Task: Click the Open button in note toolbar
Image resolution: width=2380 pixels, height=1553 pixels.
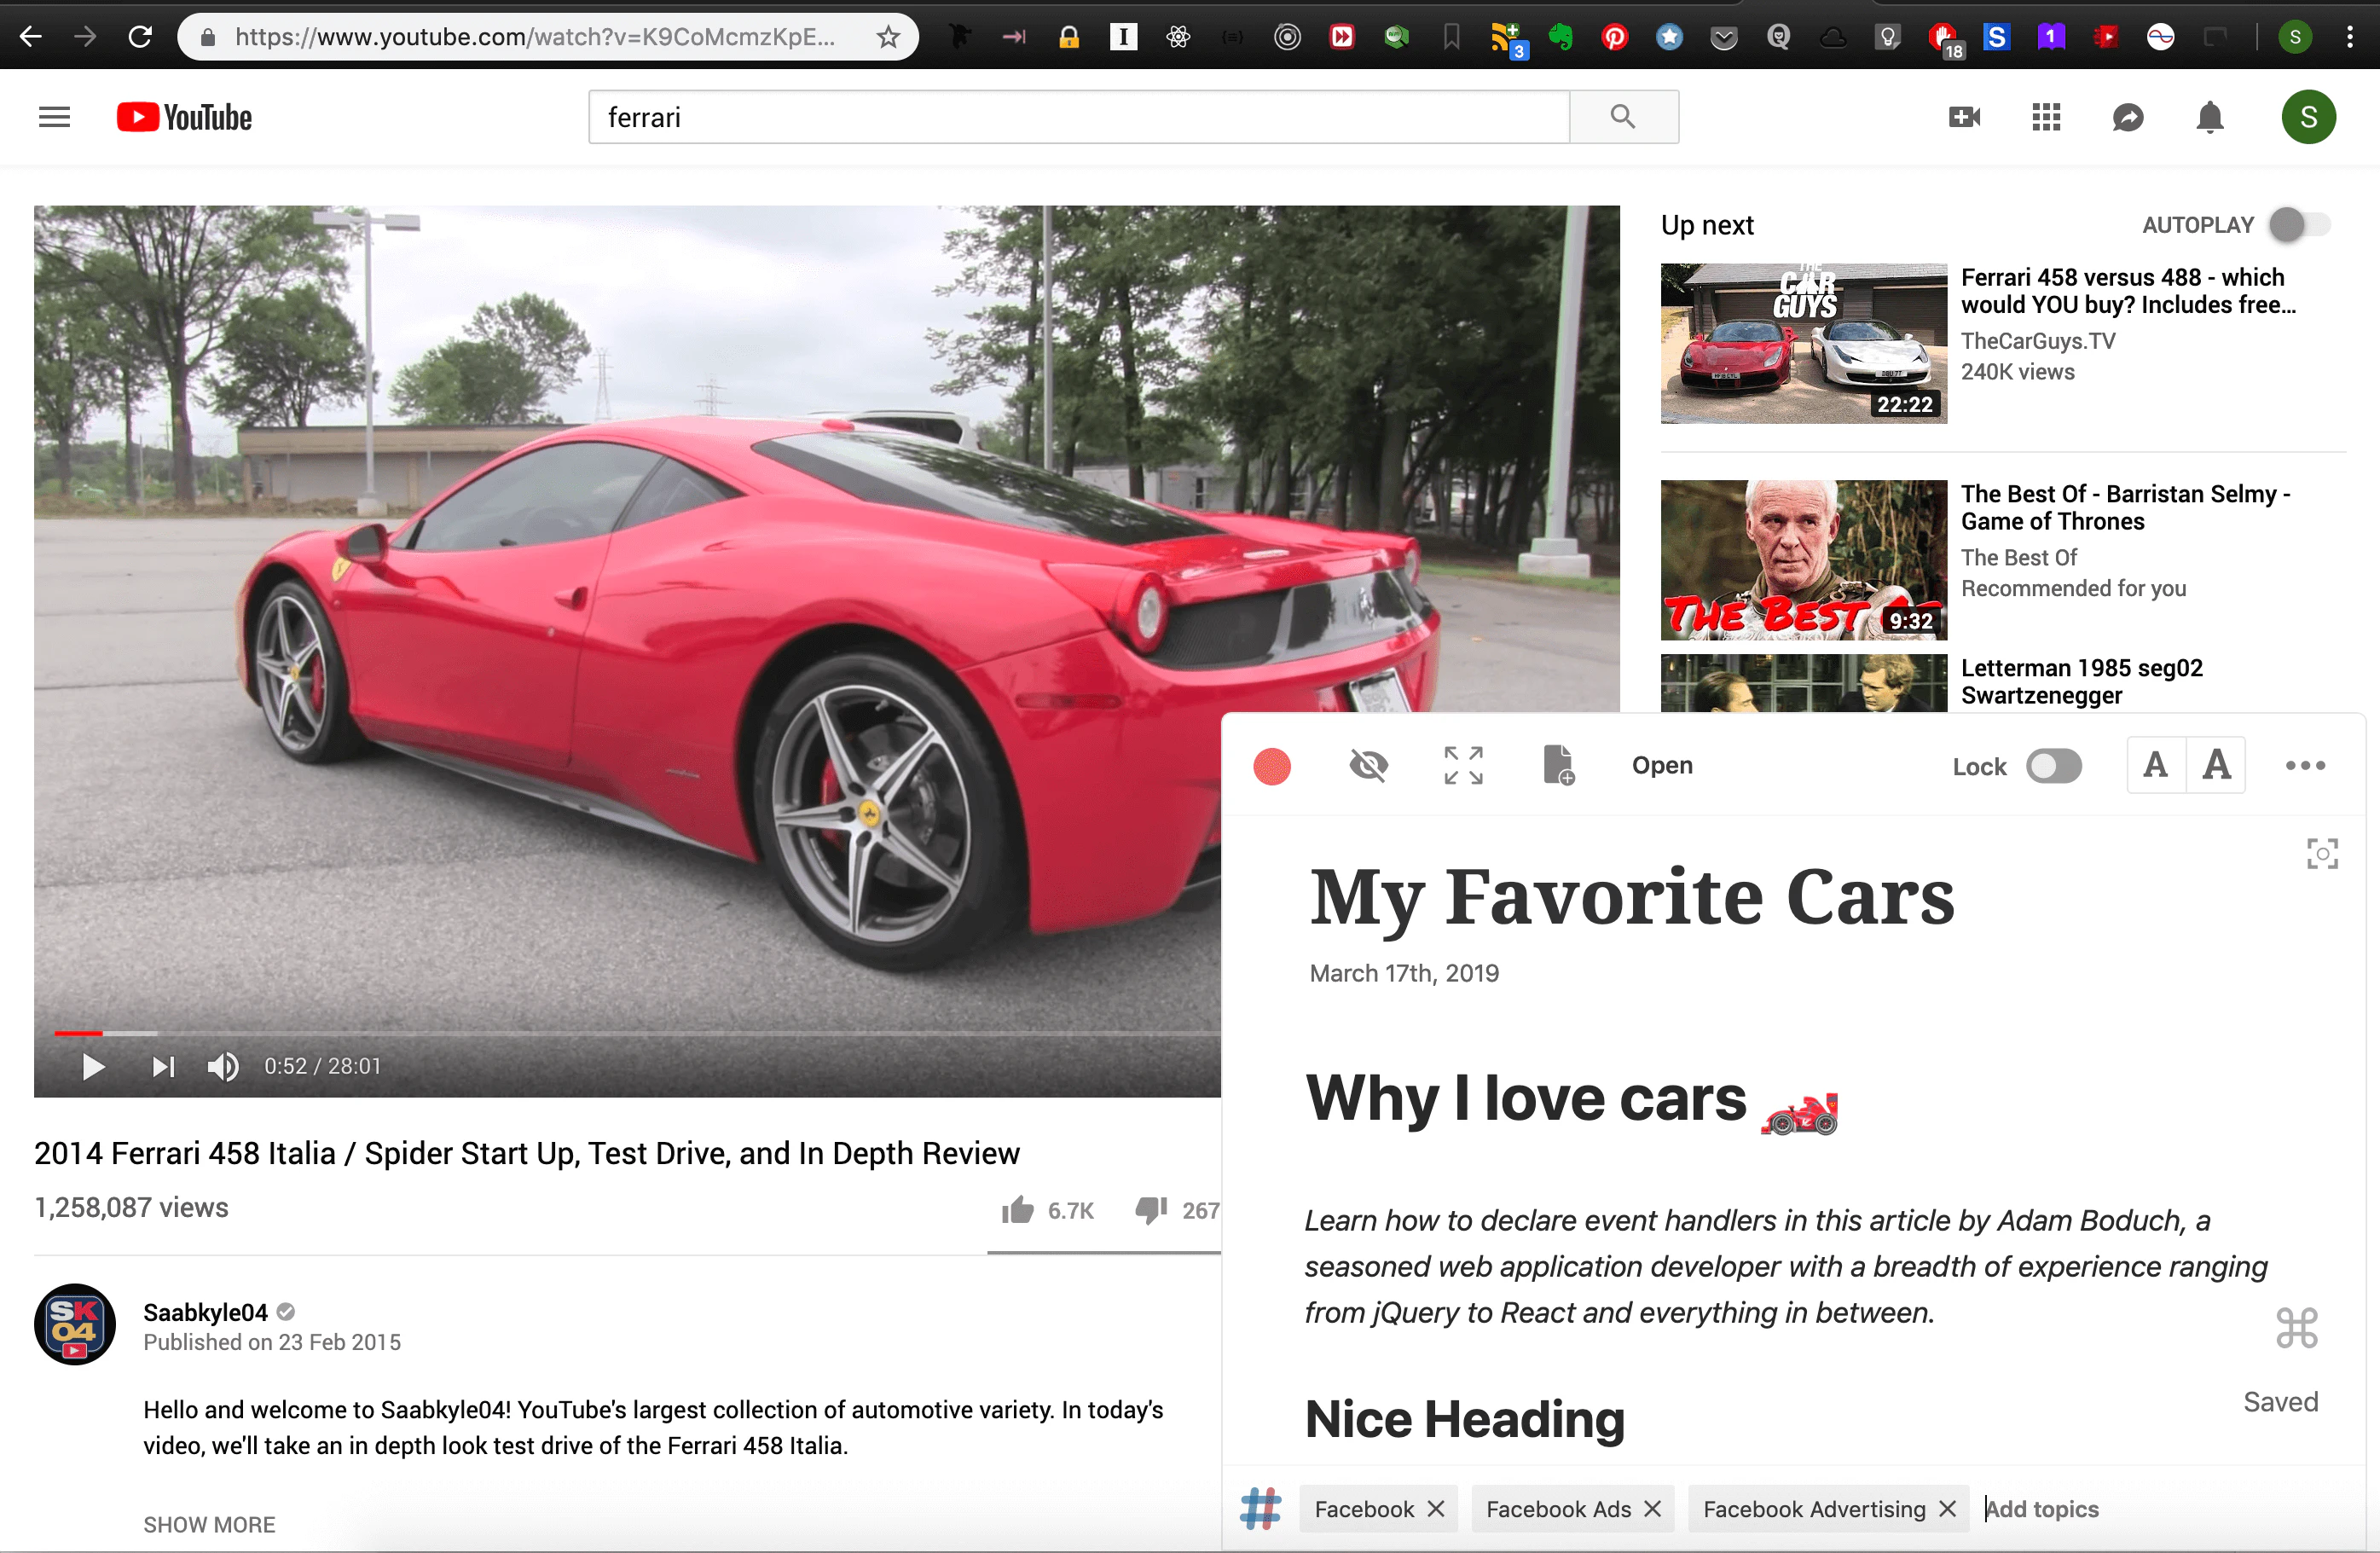Action: [x=1662, y=766]
